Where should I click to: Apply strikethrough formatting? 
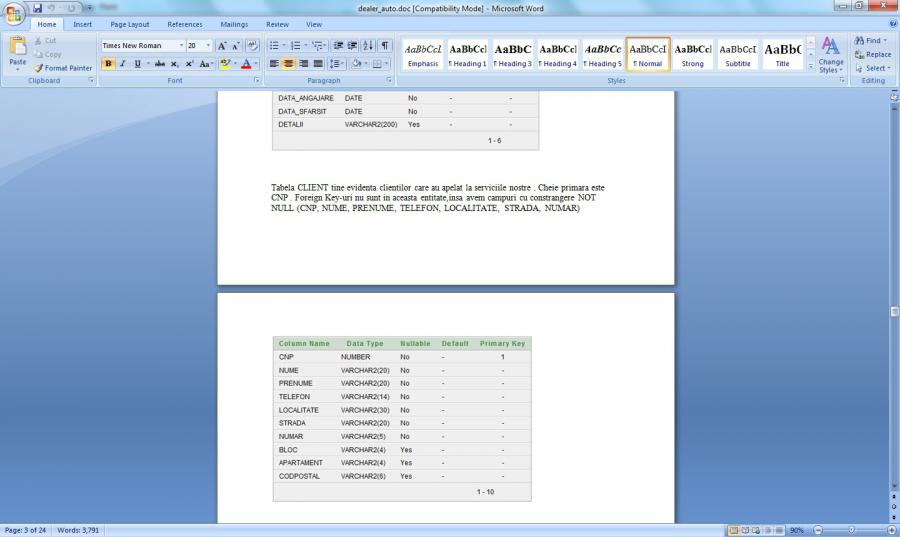point(159,64)
